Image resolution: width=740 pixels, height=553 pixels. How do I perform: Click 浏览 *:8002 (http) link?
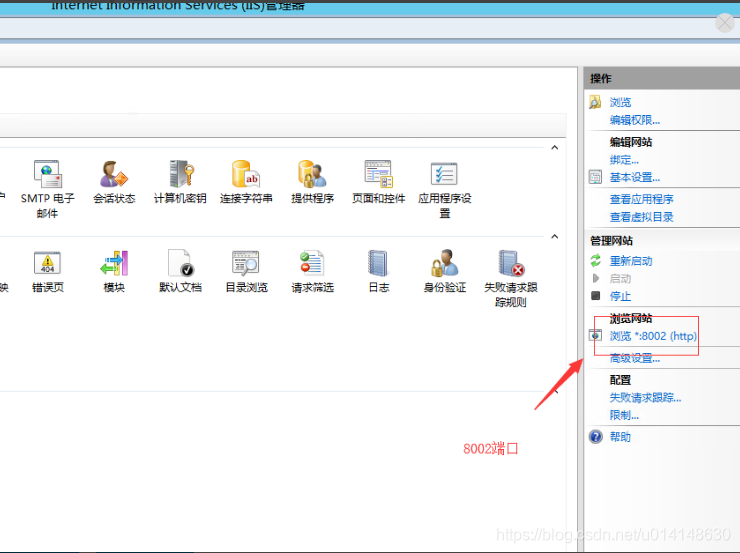coord(653,336)
